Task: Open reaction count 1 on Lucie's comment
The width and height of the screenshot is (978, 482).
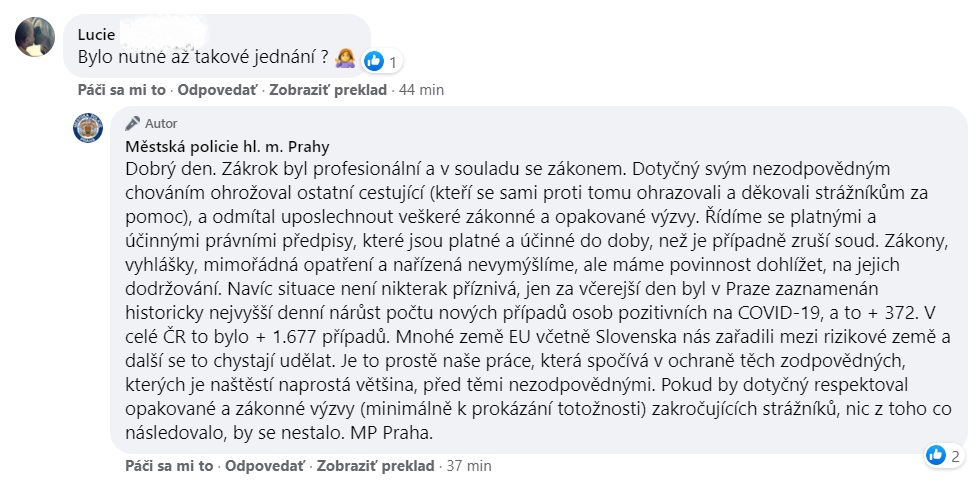Action: (x=393, y=62)
